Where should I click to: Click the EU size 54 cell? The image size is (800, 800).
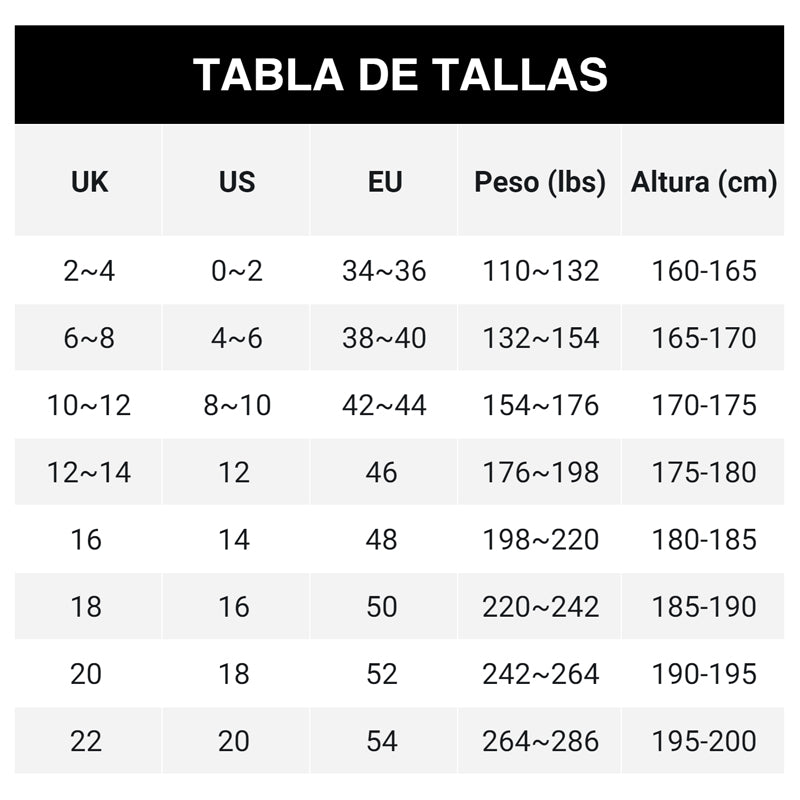point(384,741)
